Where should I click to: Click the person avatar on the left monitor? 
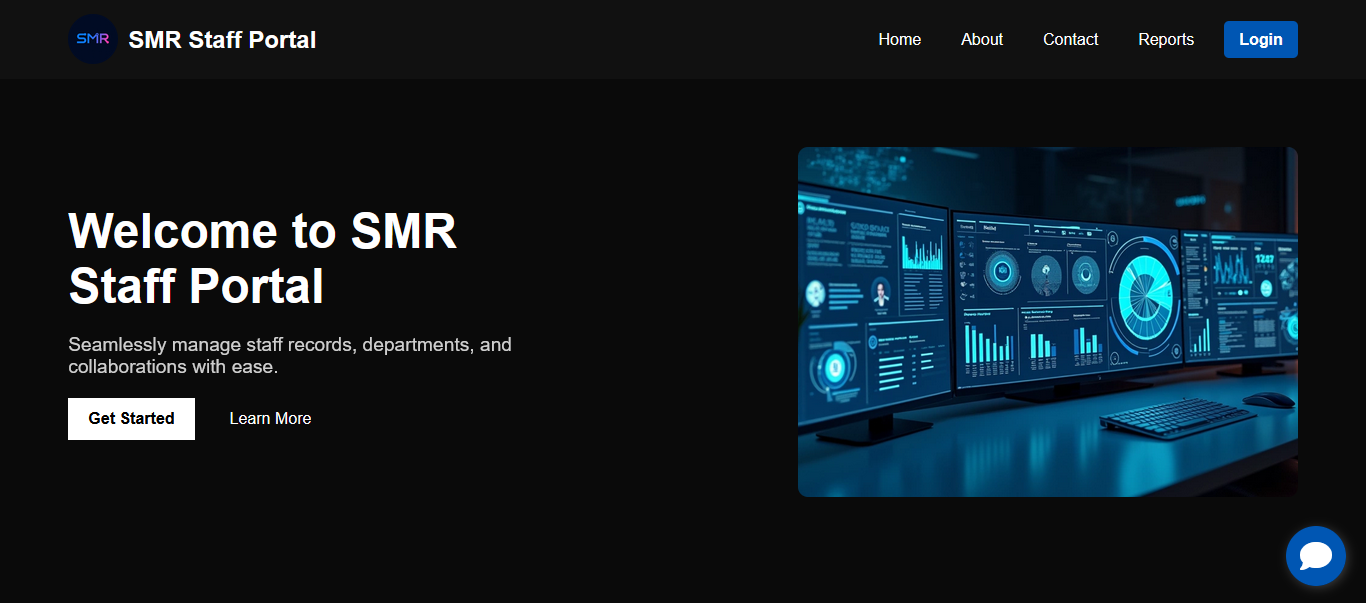click(880, 292)
